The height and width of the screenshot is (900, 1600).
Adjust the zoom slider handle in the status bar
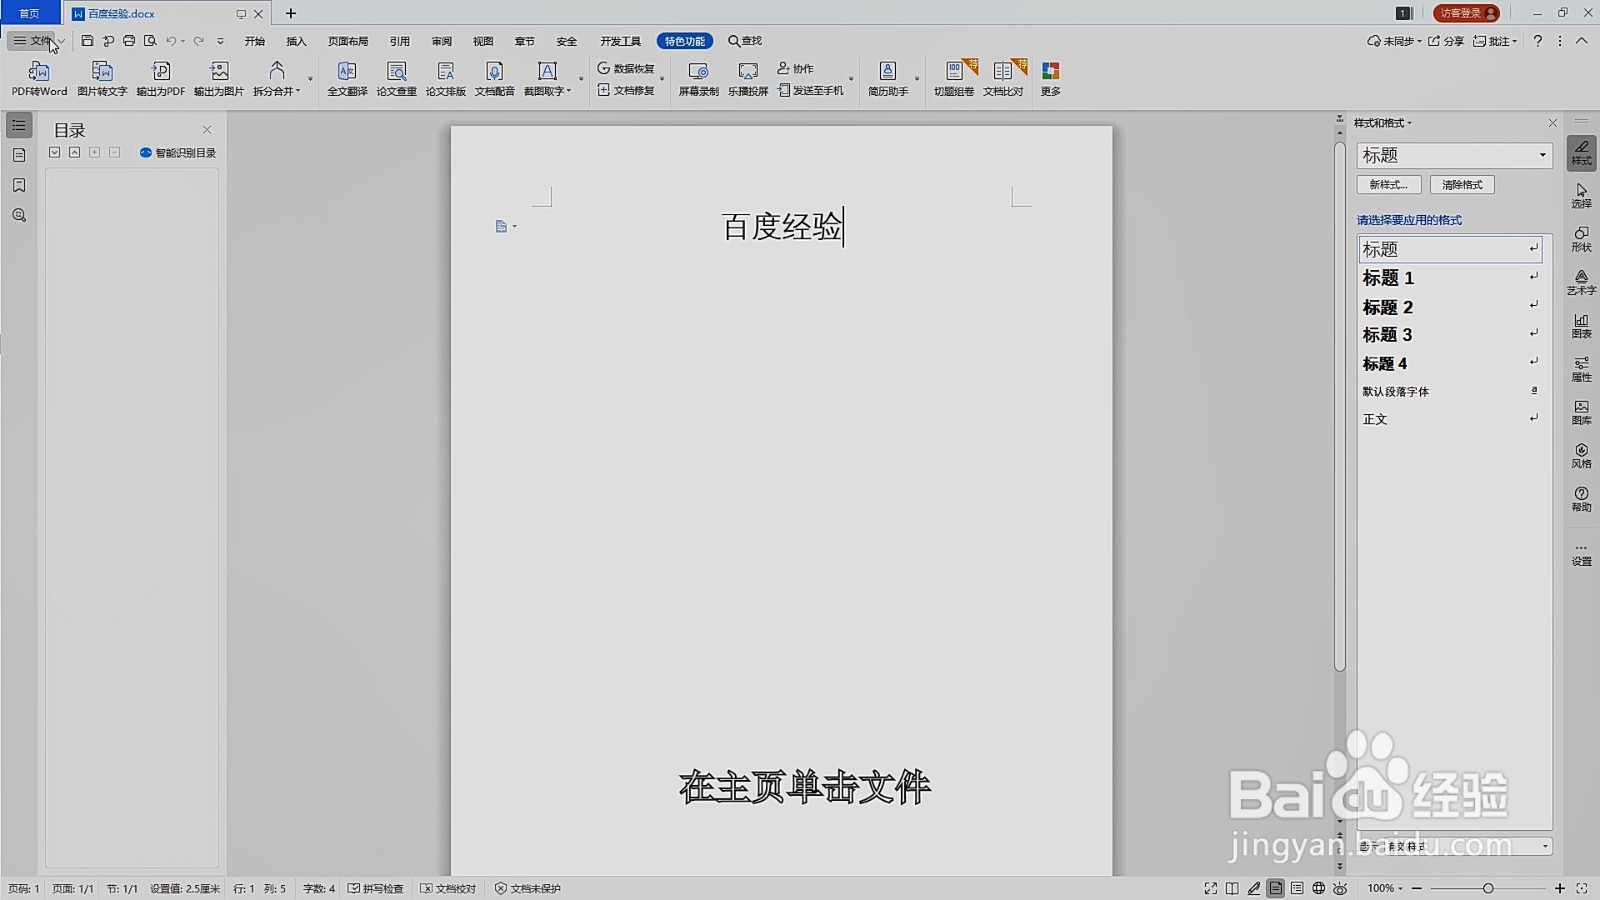tap(1488, 888)
